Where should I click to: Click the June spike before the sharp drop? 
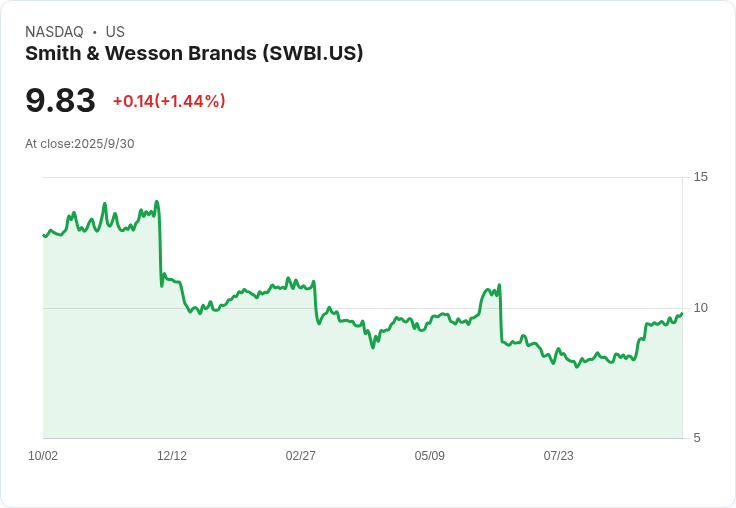pos(499,285)
